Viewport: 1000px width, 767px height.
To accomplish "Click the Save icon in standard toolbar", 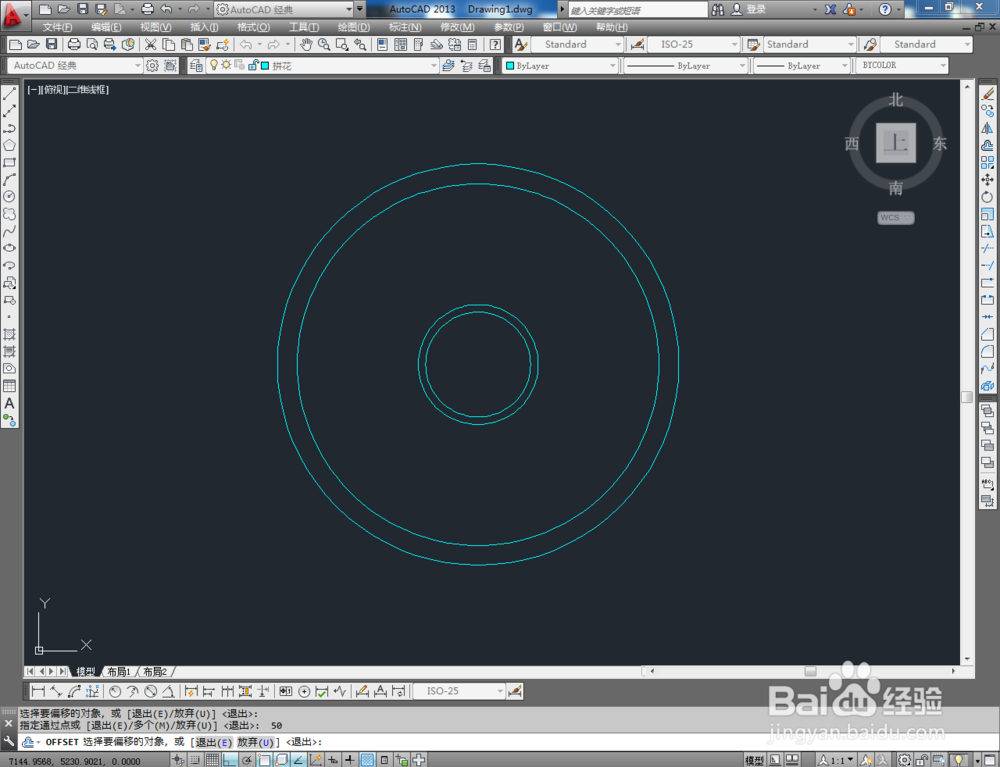I will (52, 44).
